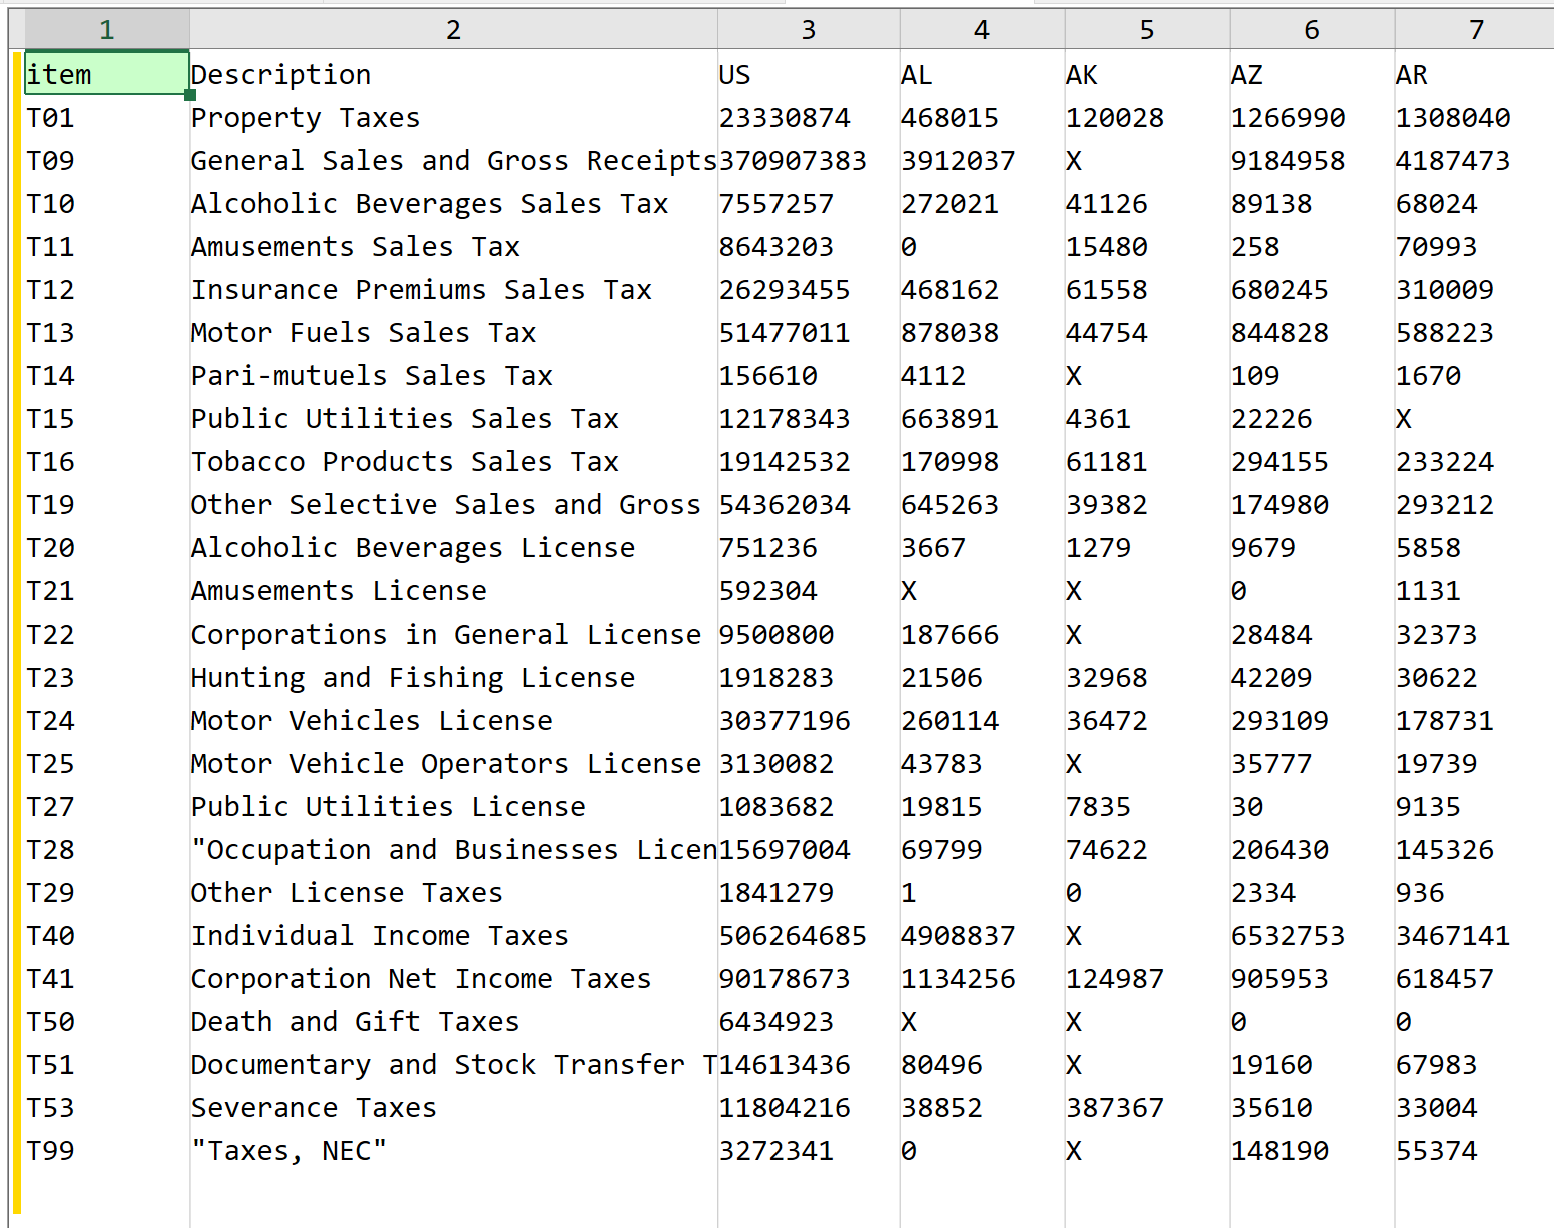Select column 7 header
Screen dimensions: 1554x1228
click(x=1475, y=30)
